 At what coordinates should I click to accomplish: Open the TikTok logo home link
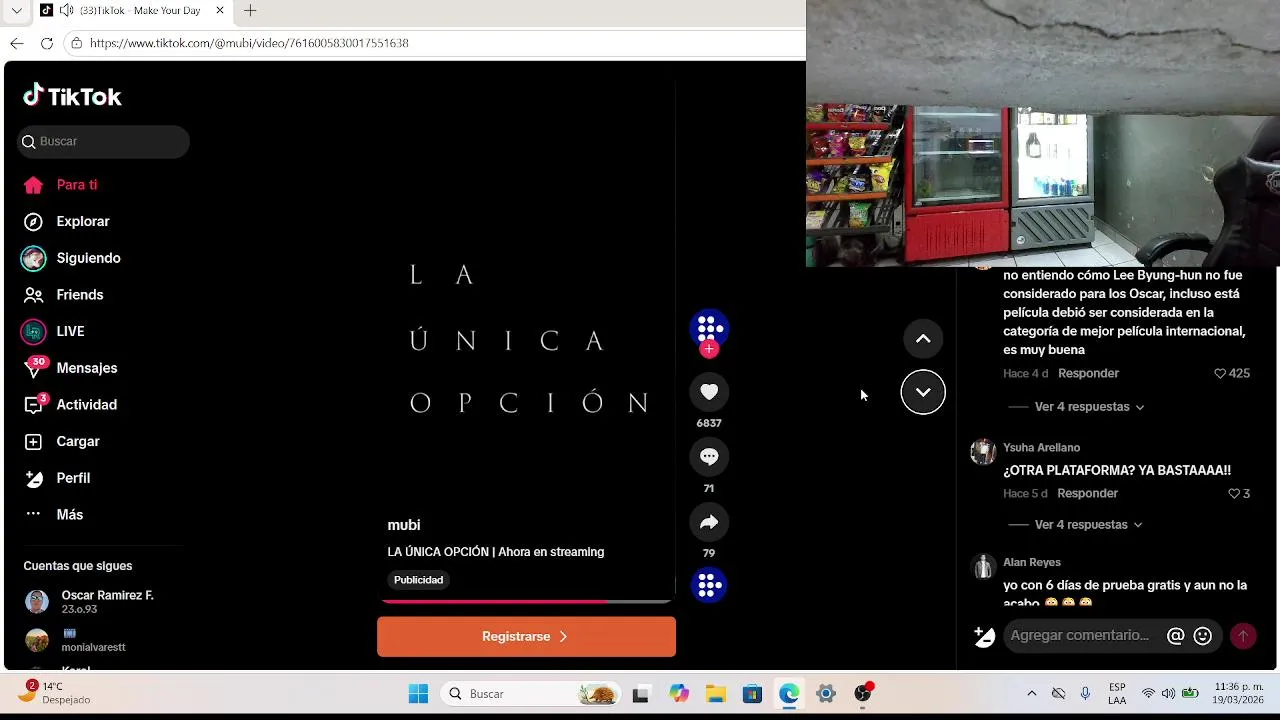[72, 96]
